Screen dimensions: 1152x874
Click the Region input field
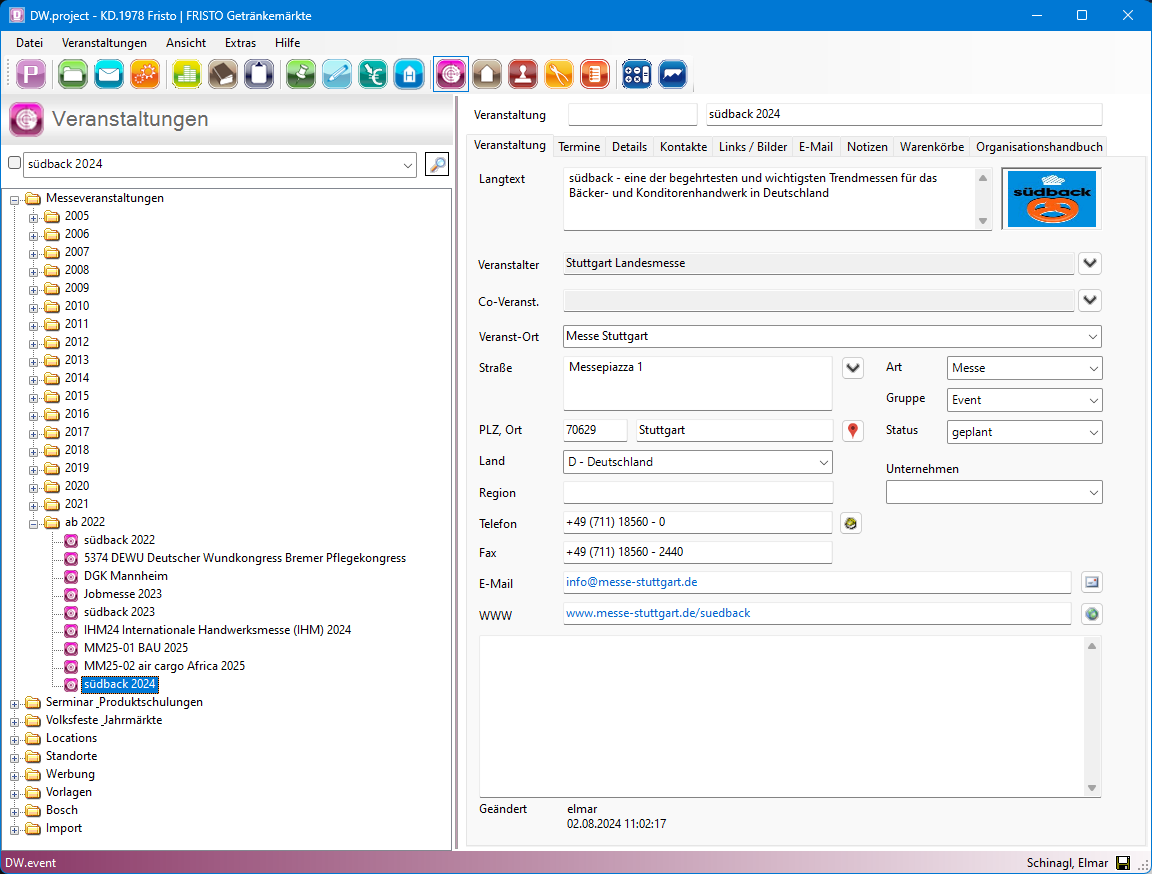698,492
